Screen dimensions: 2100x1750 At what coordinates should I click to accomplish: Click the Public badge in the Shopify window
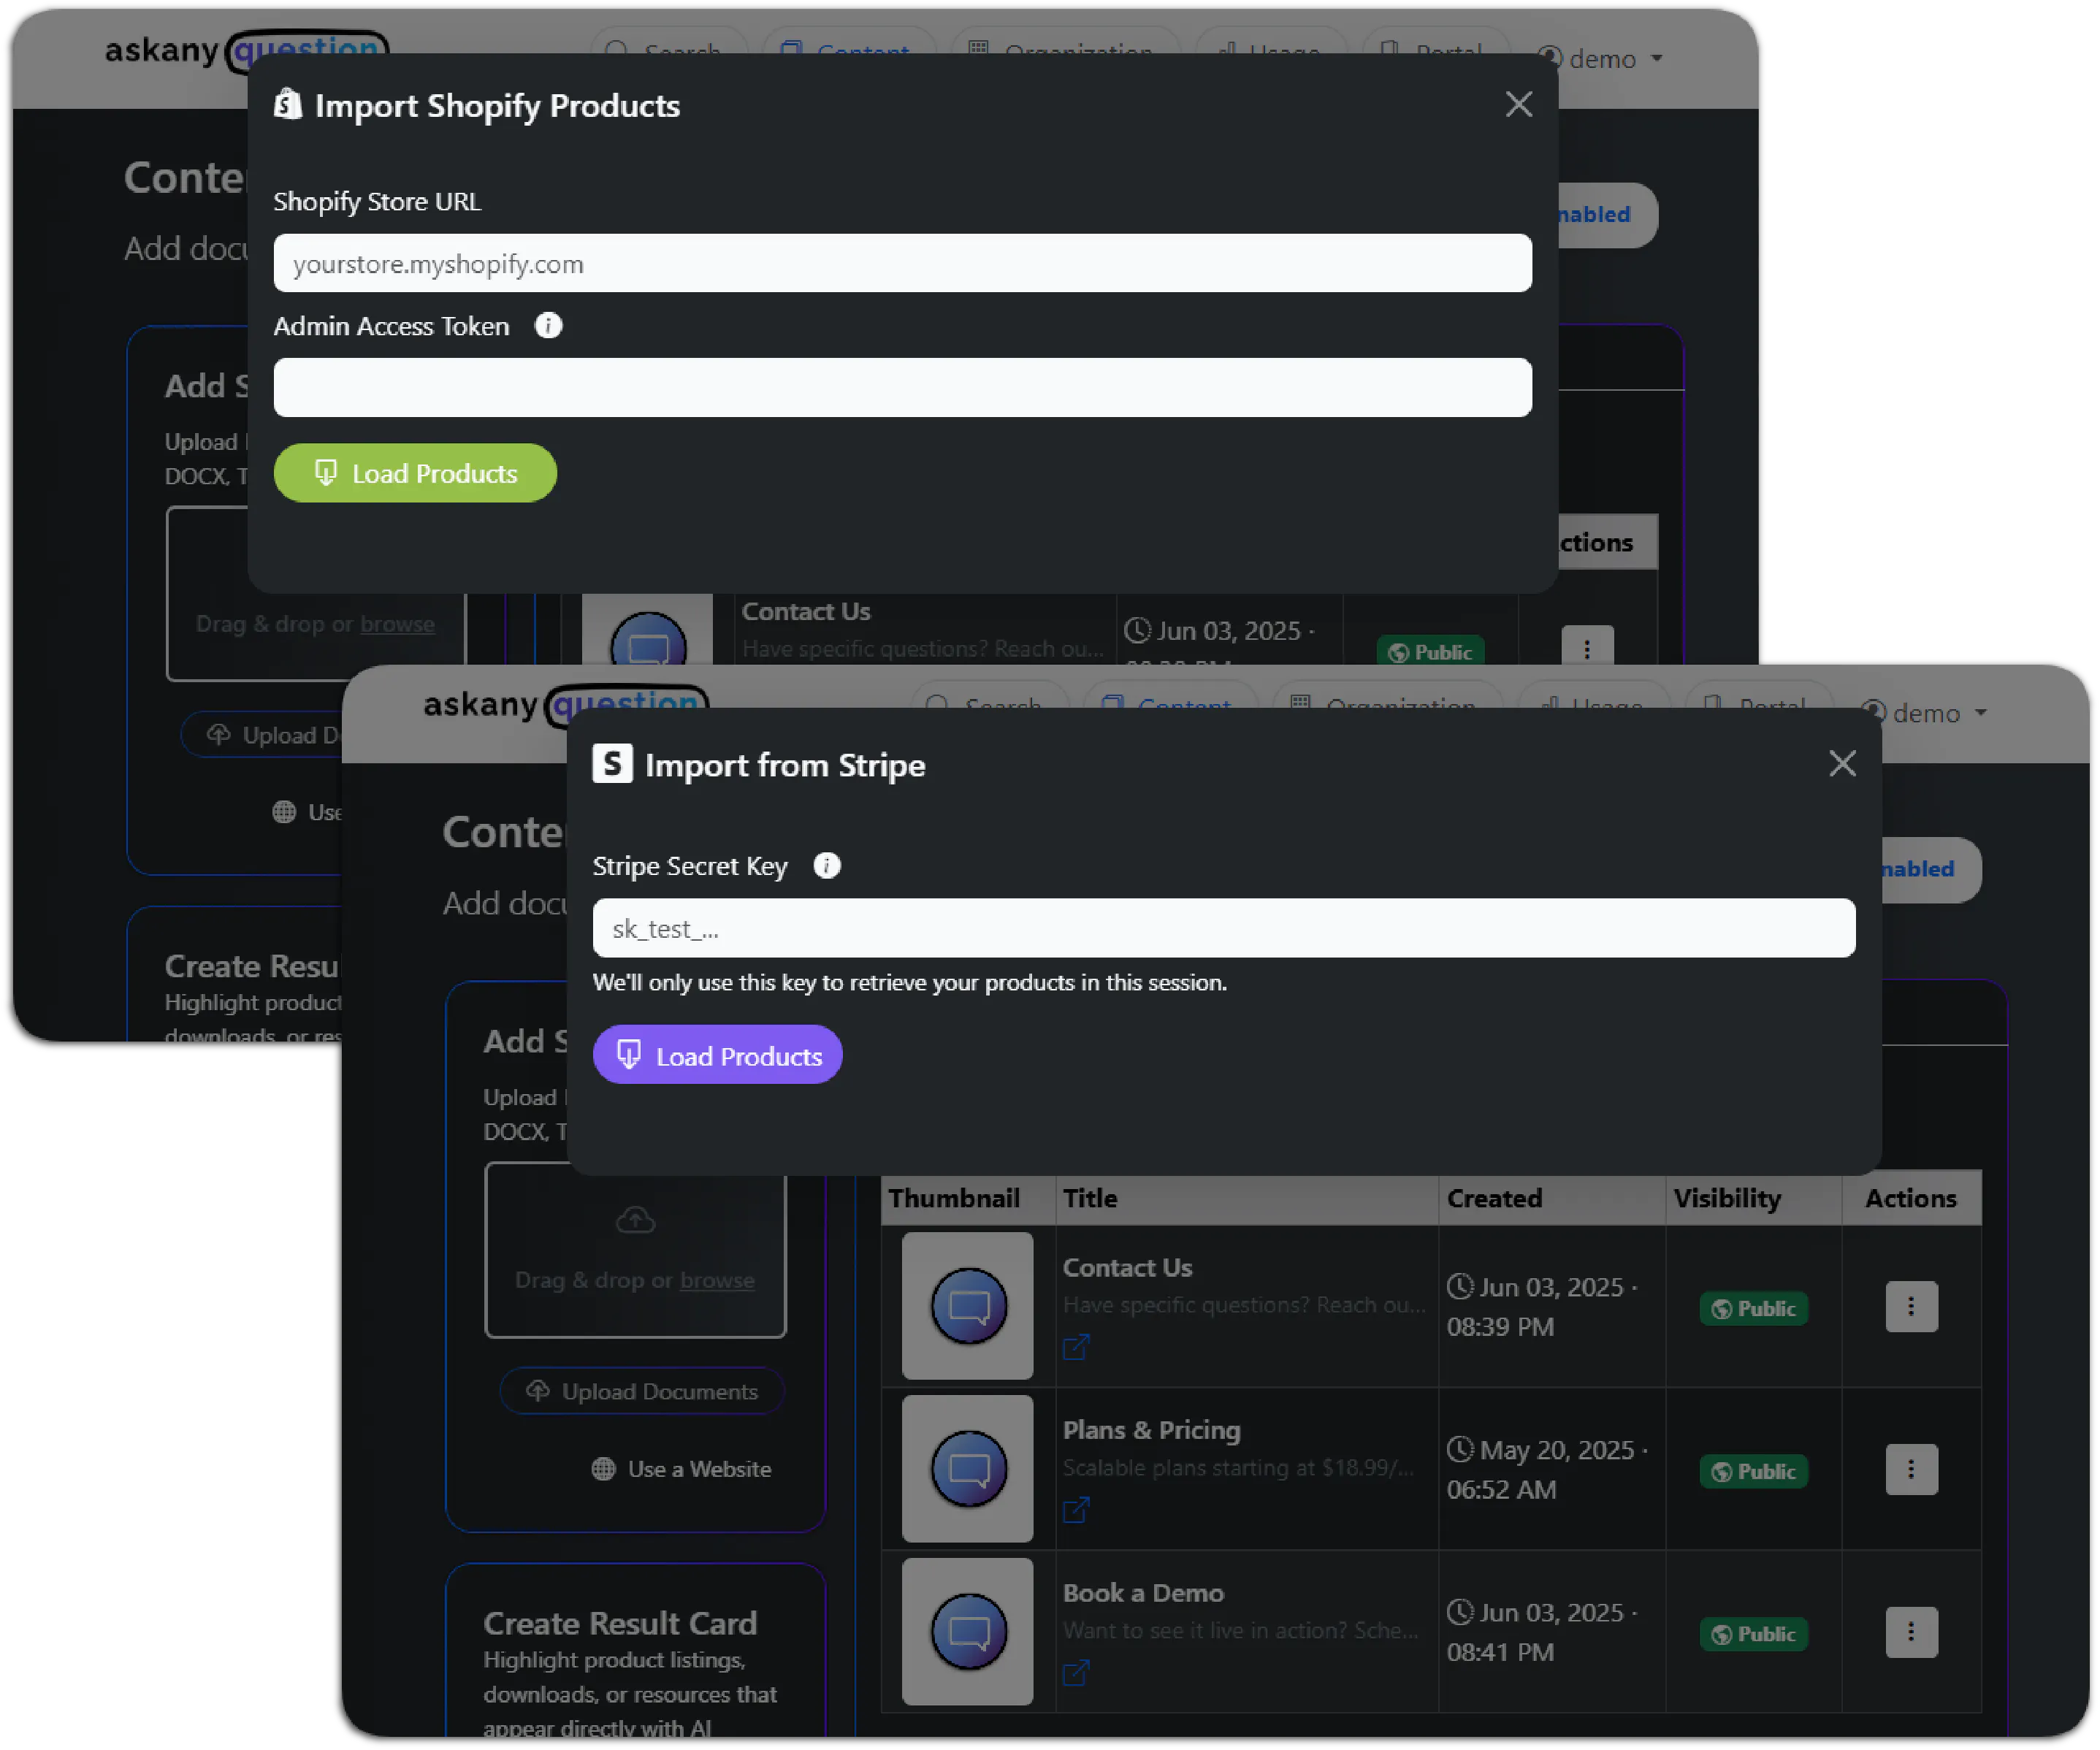tap(1430, 651)
